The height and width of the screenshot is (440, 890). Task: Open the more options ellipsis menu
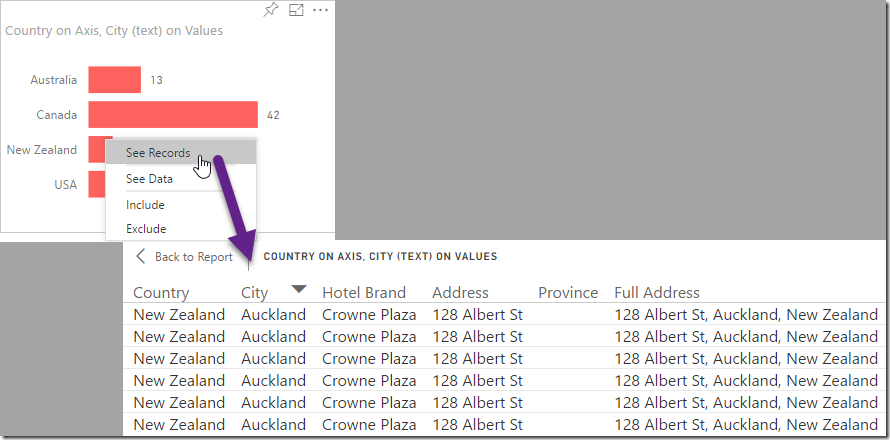tap(321, 10)
